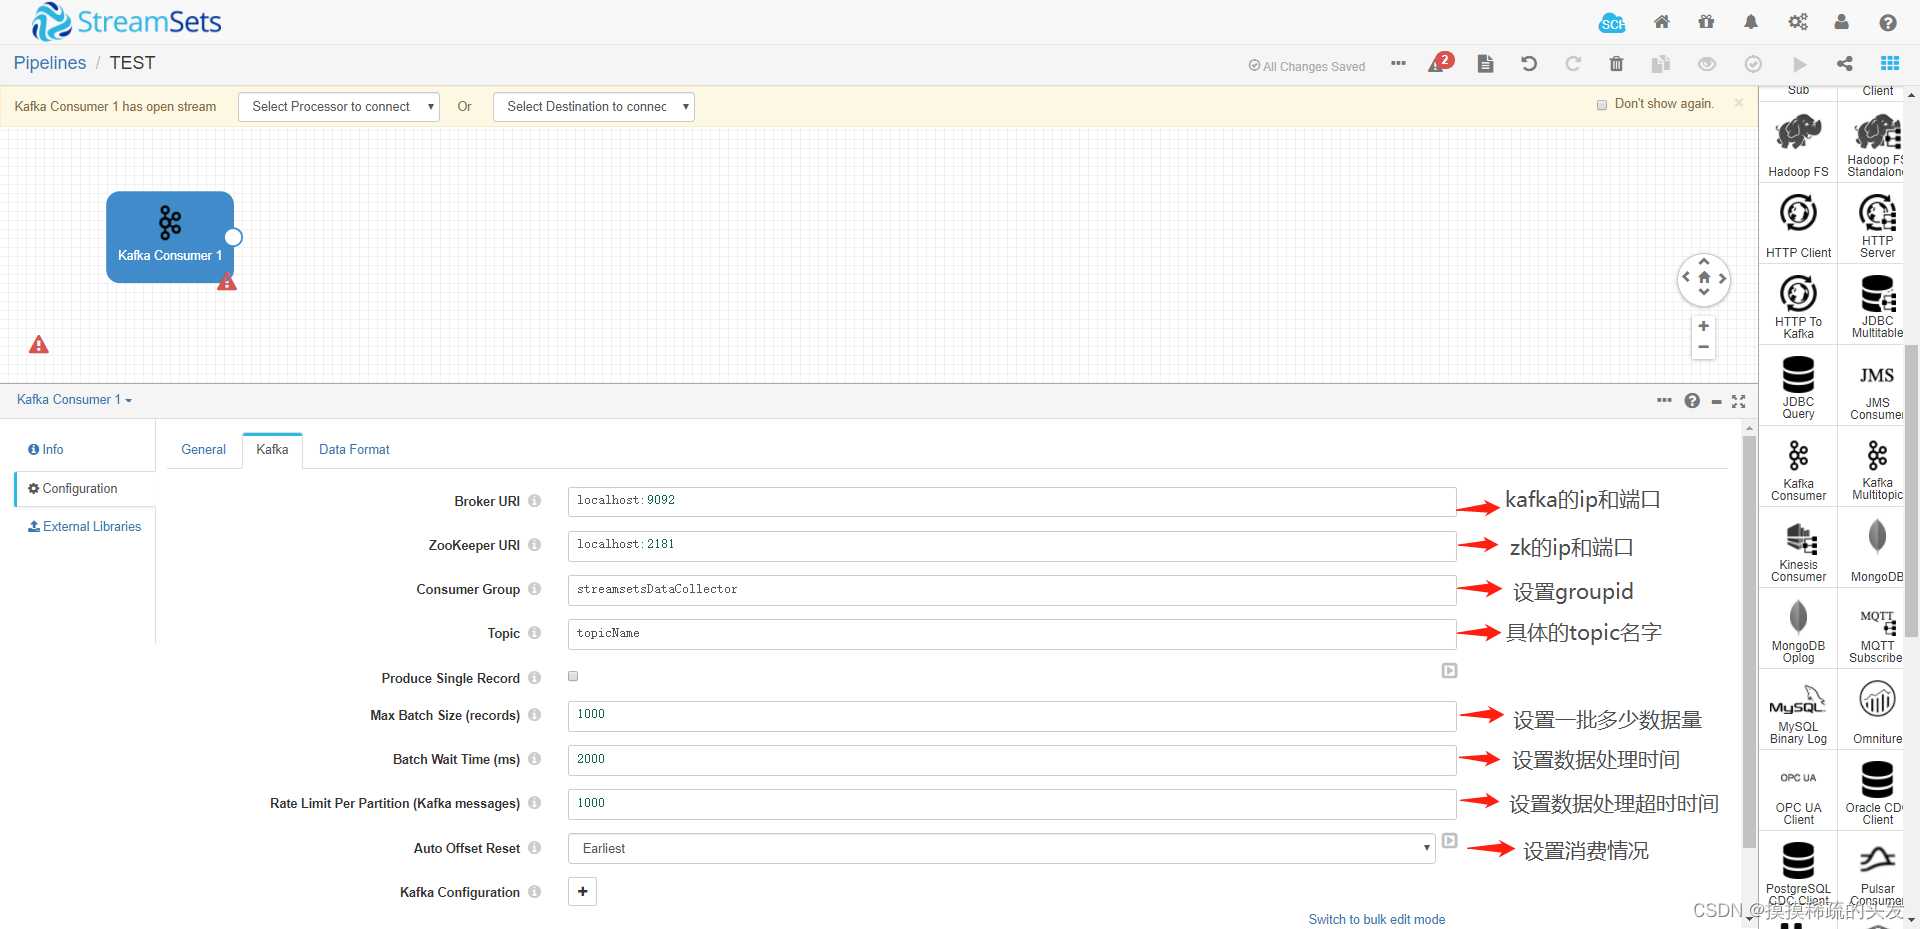Select the MySQL Binary Log stage icon
This screenshot has width=1920, height=929.
(1797, 708)
